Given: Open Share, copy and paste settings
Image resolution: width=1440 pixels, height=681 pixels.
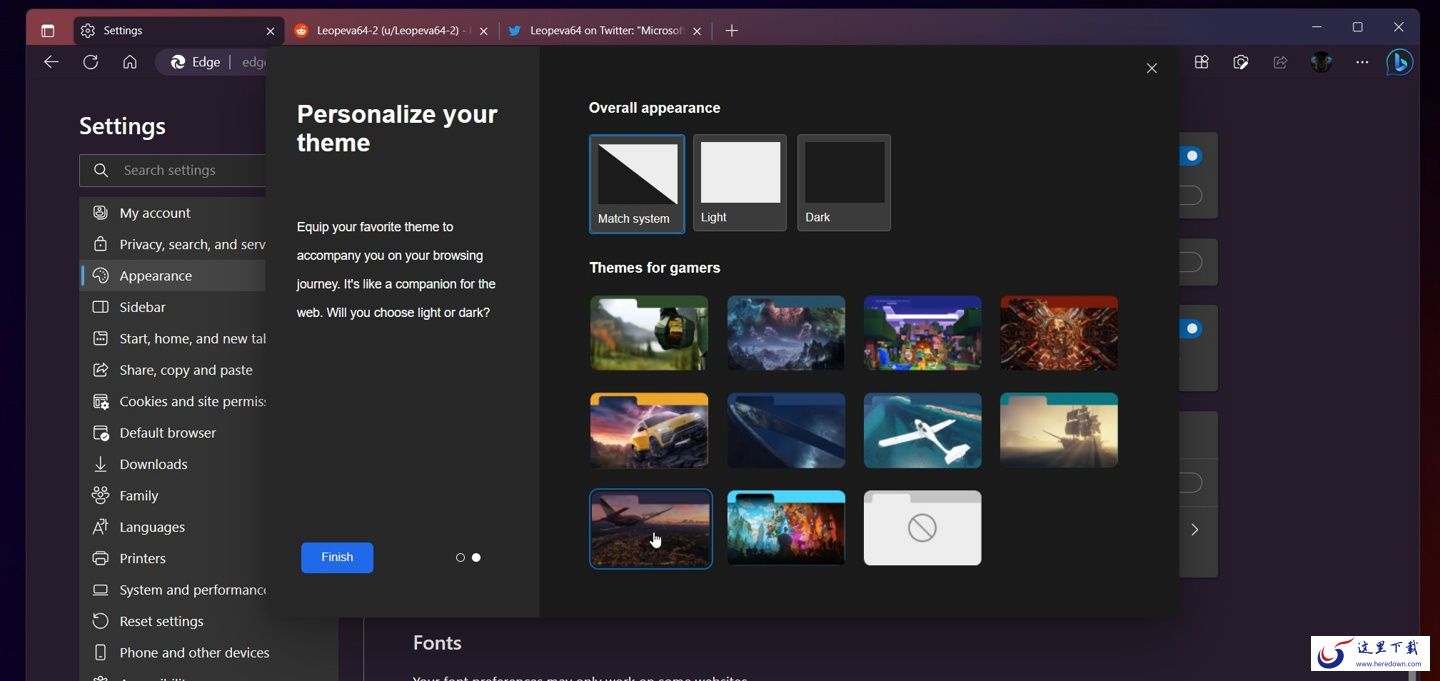Looking at the screenshot, I should (x=174, y=370).
